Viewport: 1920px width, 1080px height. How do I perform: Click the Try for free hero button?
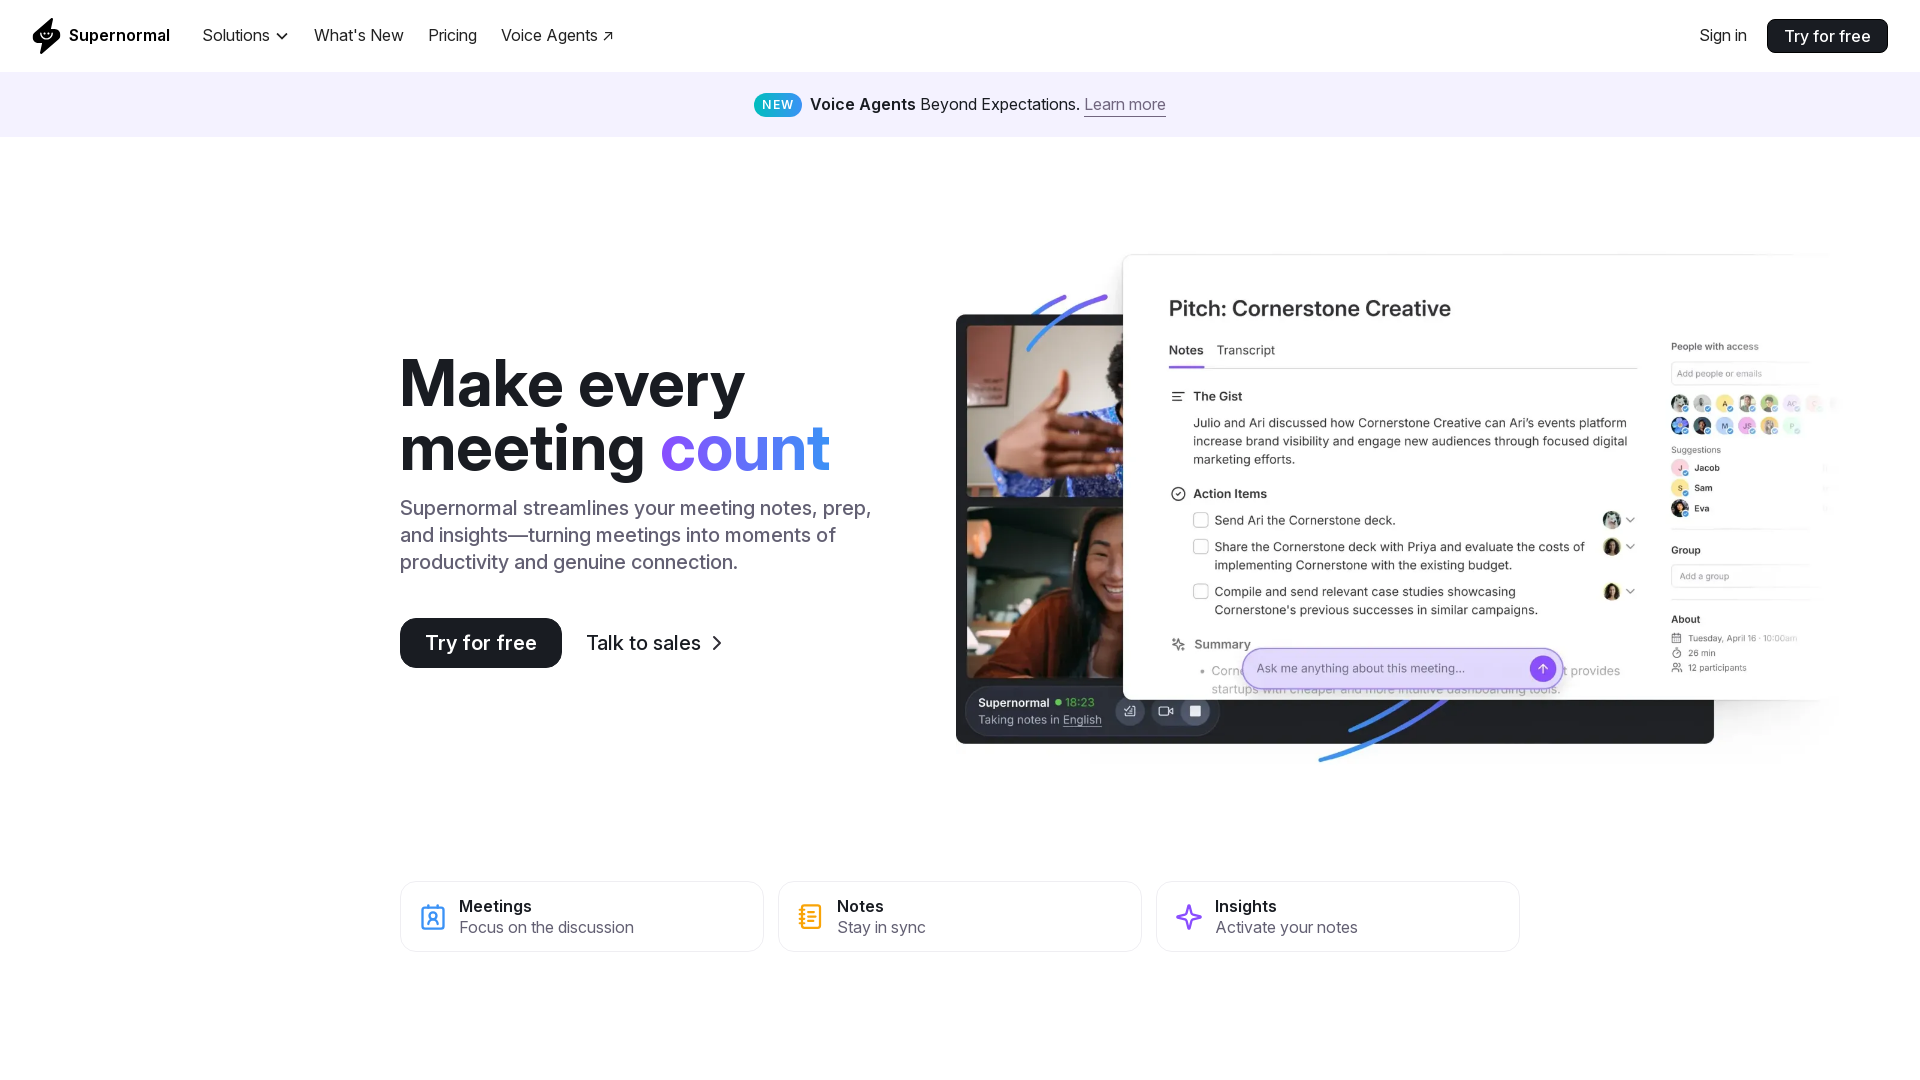(x=481, y=643)
